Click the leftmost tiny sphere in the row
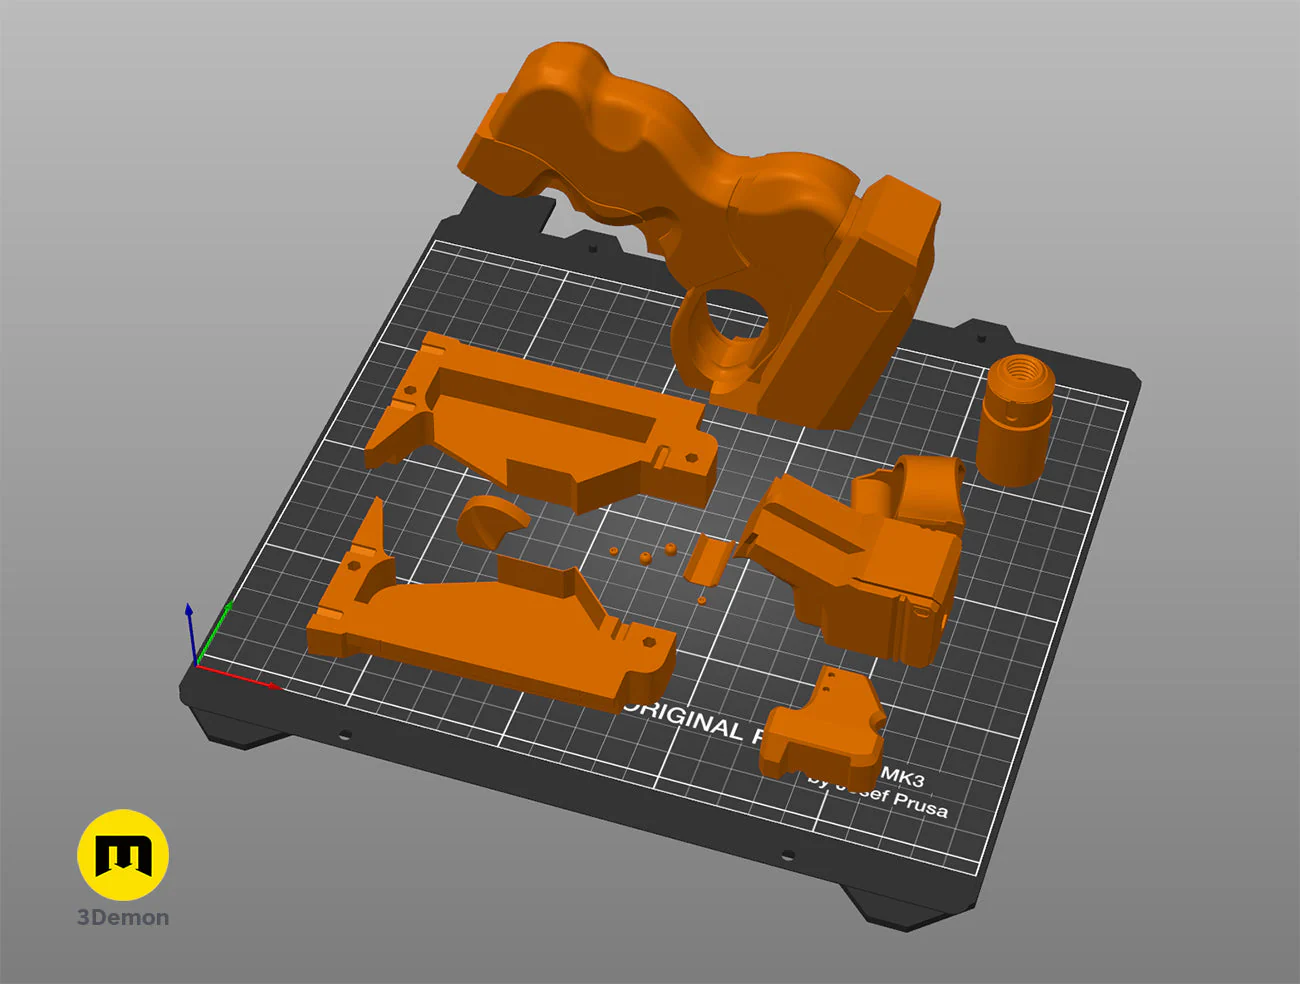The width and height of the screenshot is (1300, 984). tap(614, 550)
